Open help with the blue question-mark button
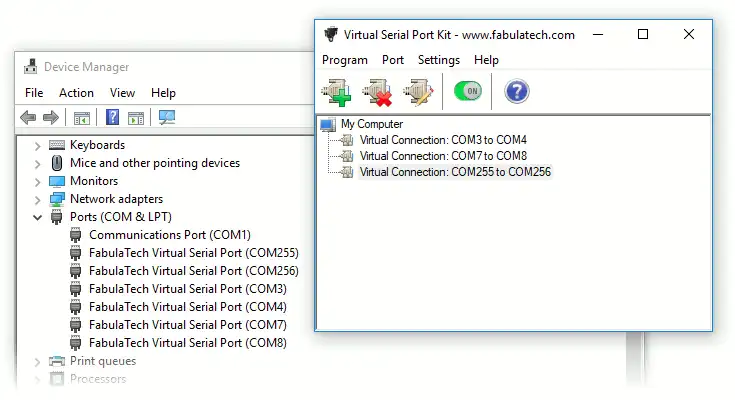This screenshot has width=735, height=400. (x=516, y=92)
